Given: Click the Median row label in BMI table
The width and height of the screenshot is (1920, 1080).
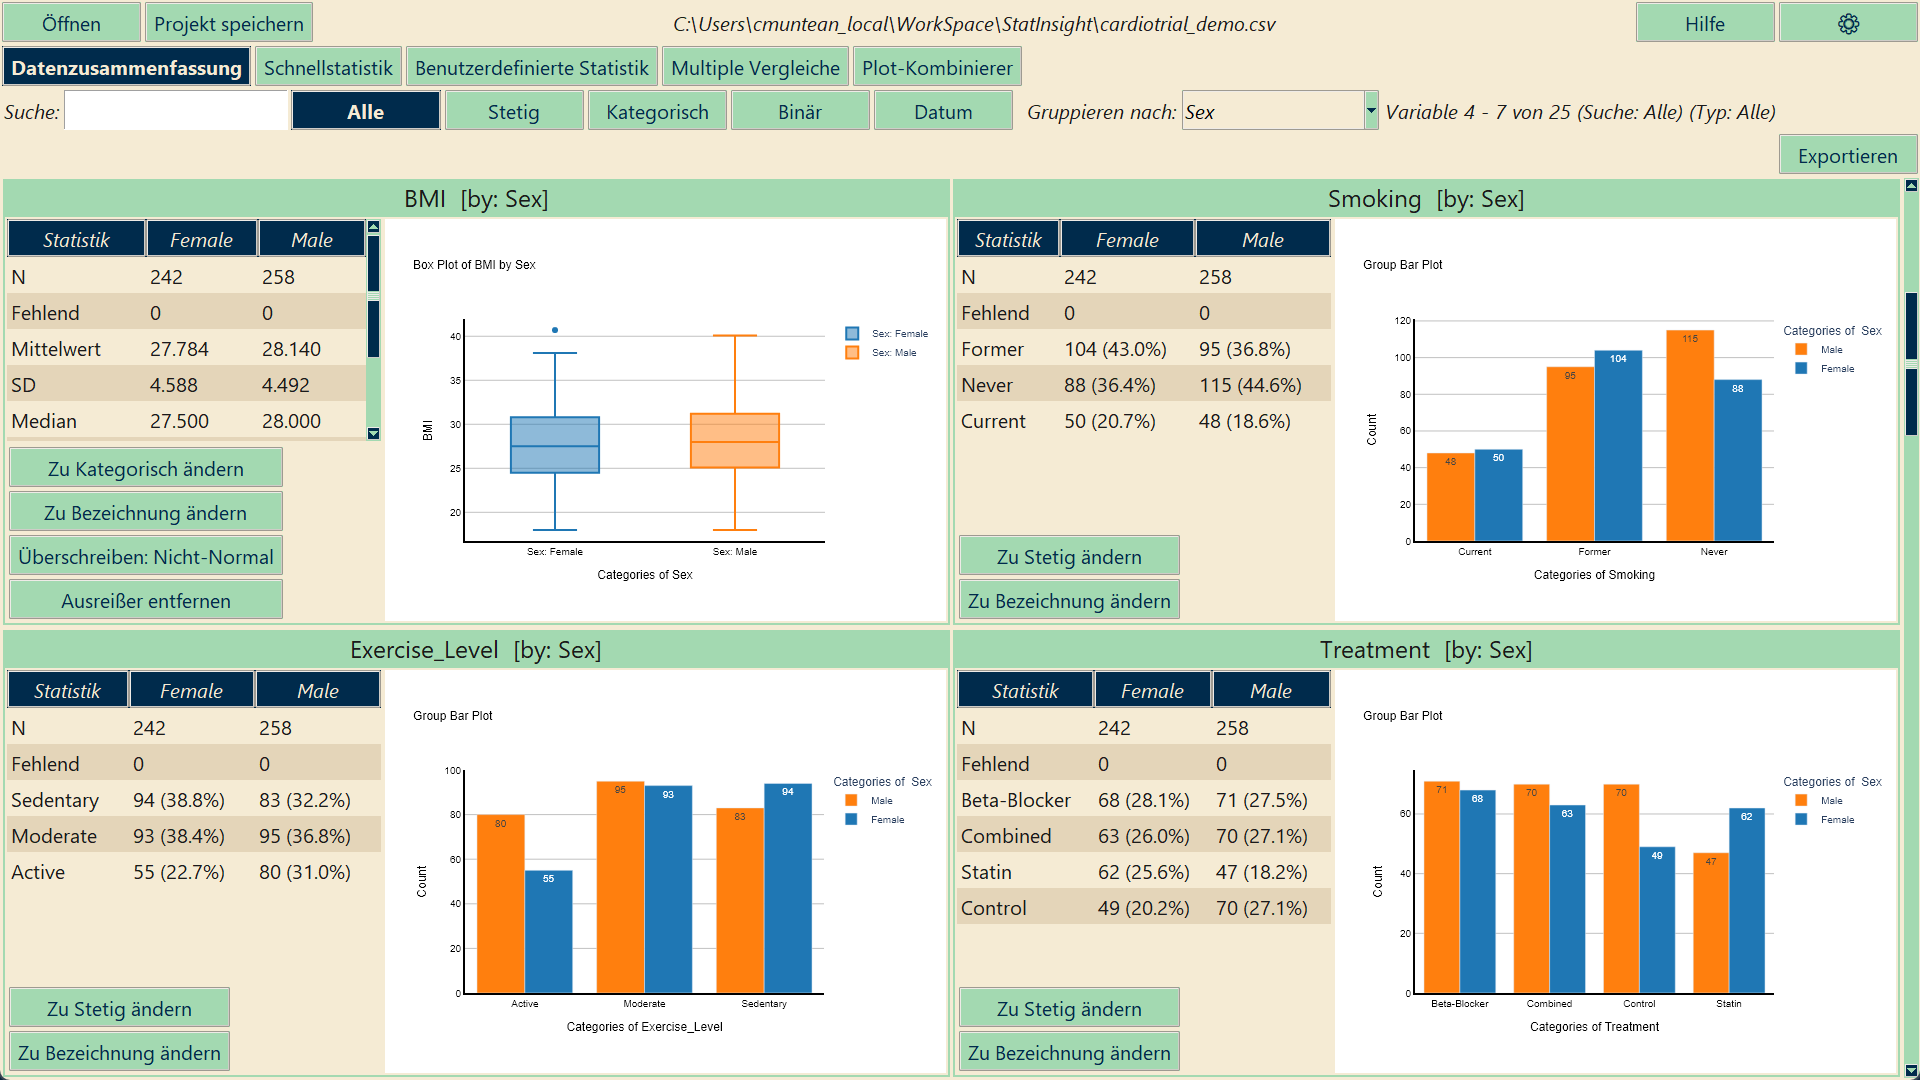Looking at the screenshot, I should point(44,421).
